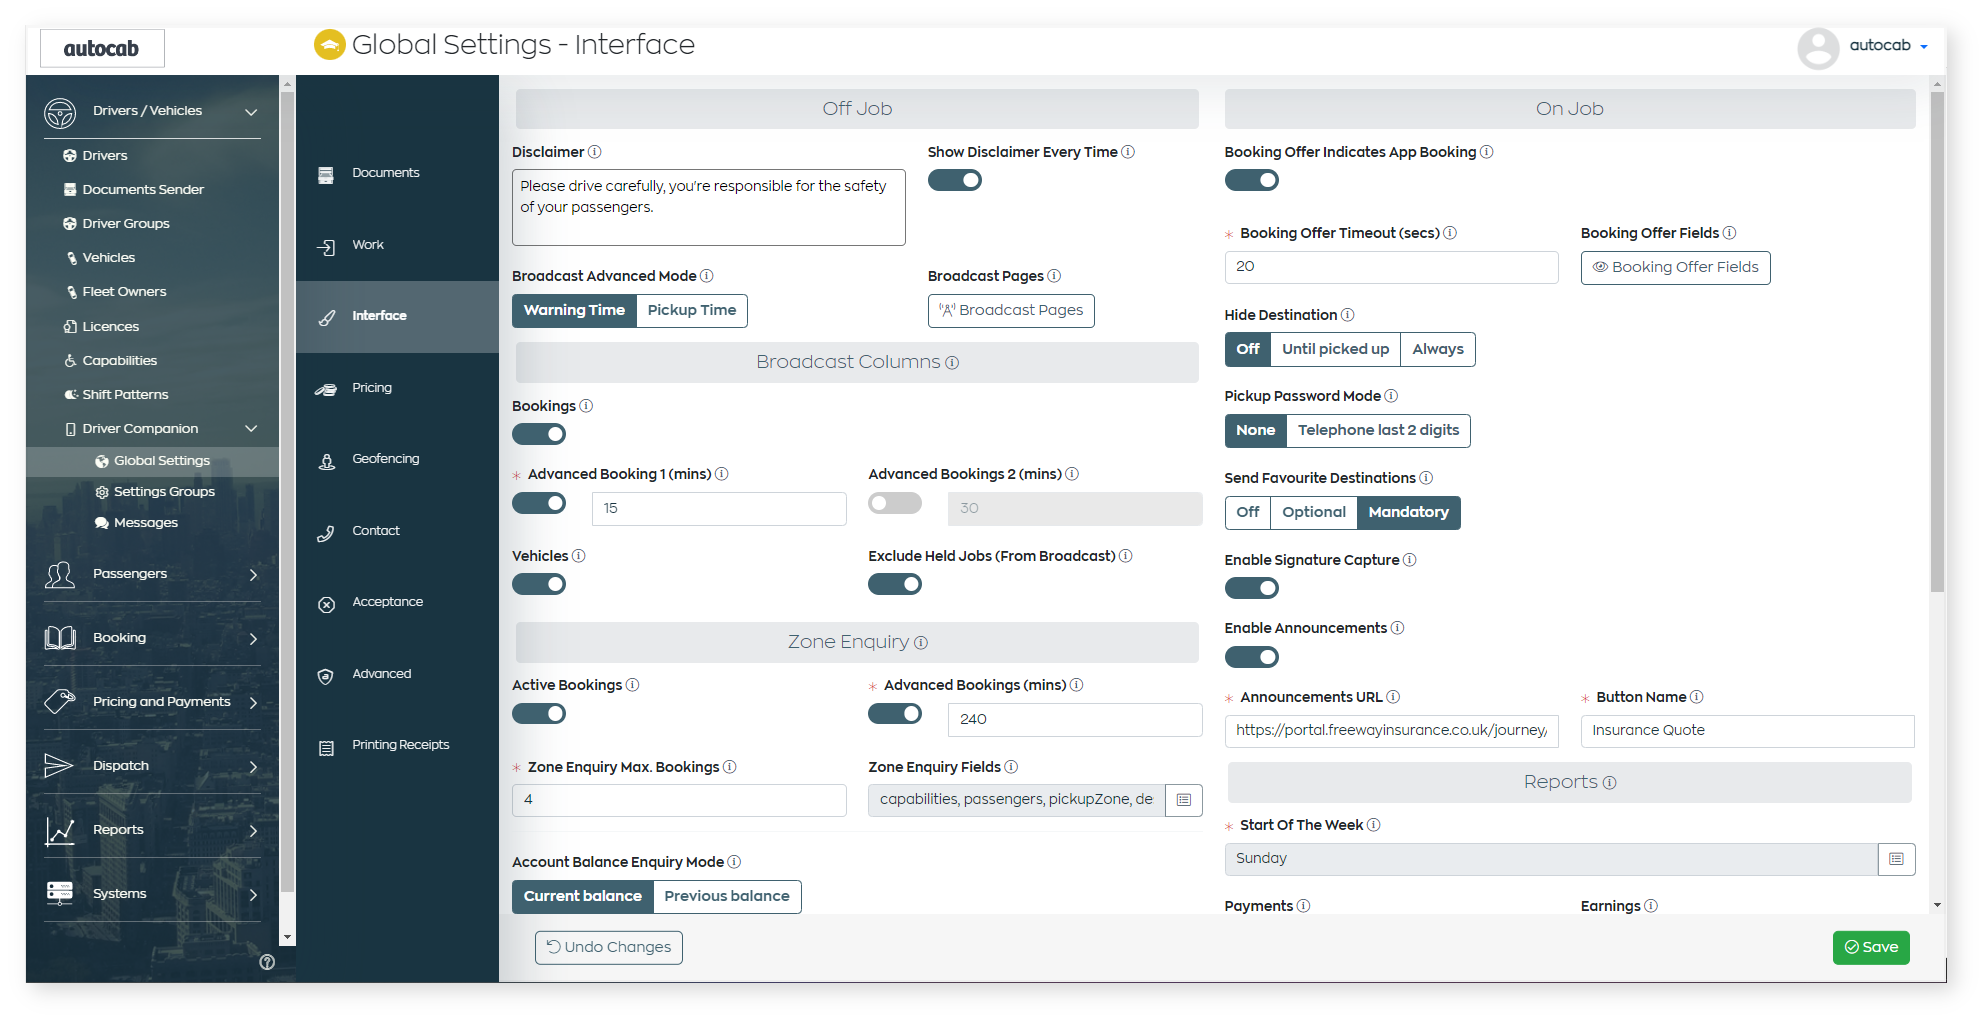Select the Printing Receipts icon
Image resolution: width=1986 pixels, height=1022 pixels.
326,746
